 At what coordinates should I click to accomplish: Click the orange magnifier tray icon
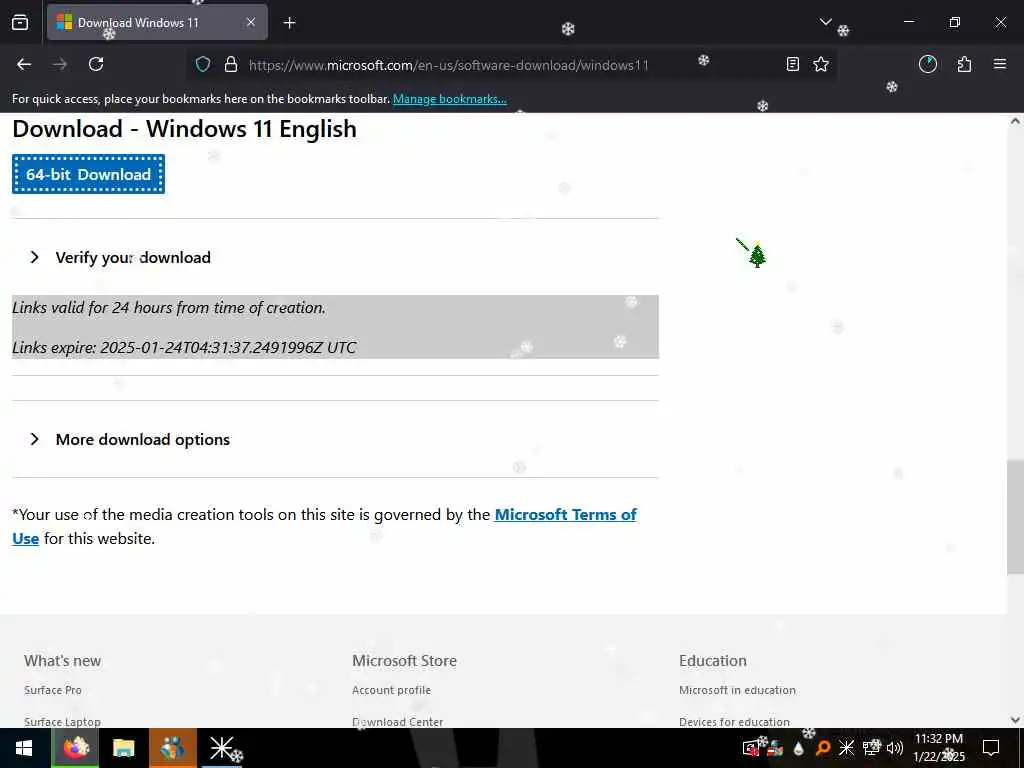point(823,748)
